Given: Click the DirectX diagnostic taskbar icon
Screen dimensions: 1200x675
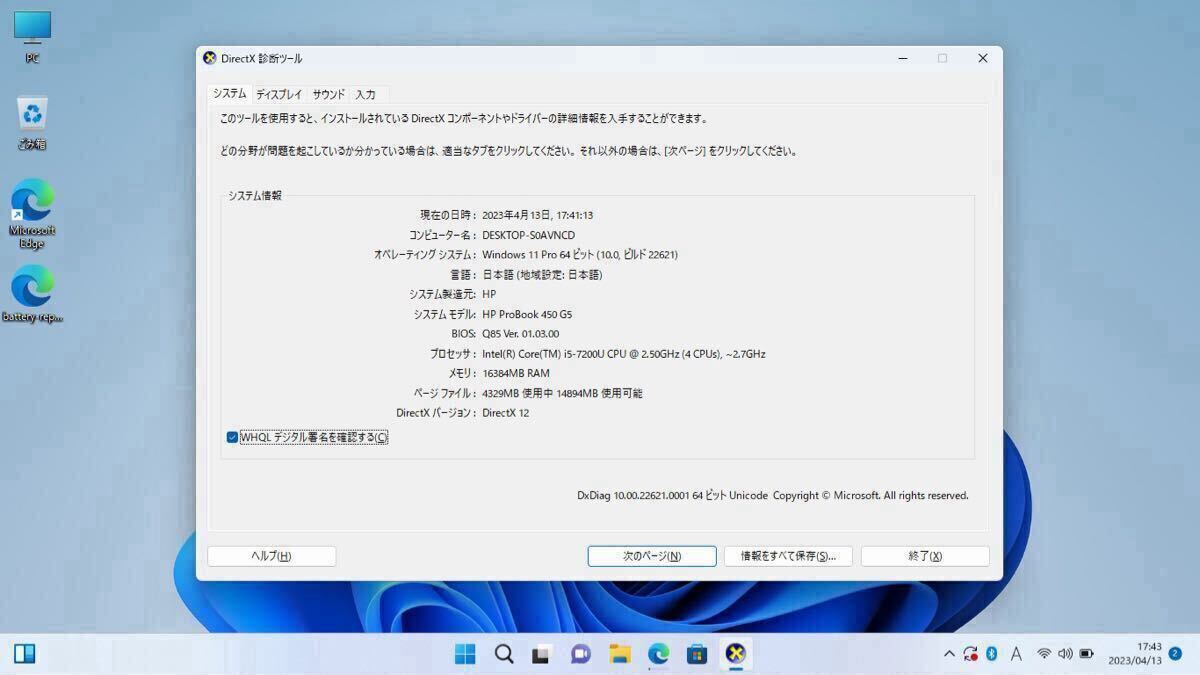Looking at the screenshot, I should pos(736,654).
